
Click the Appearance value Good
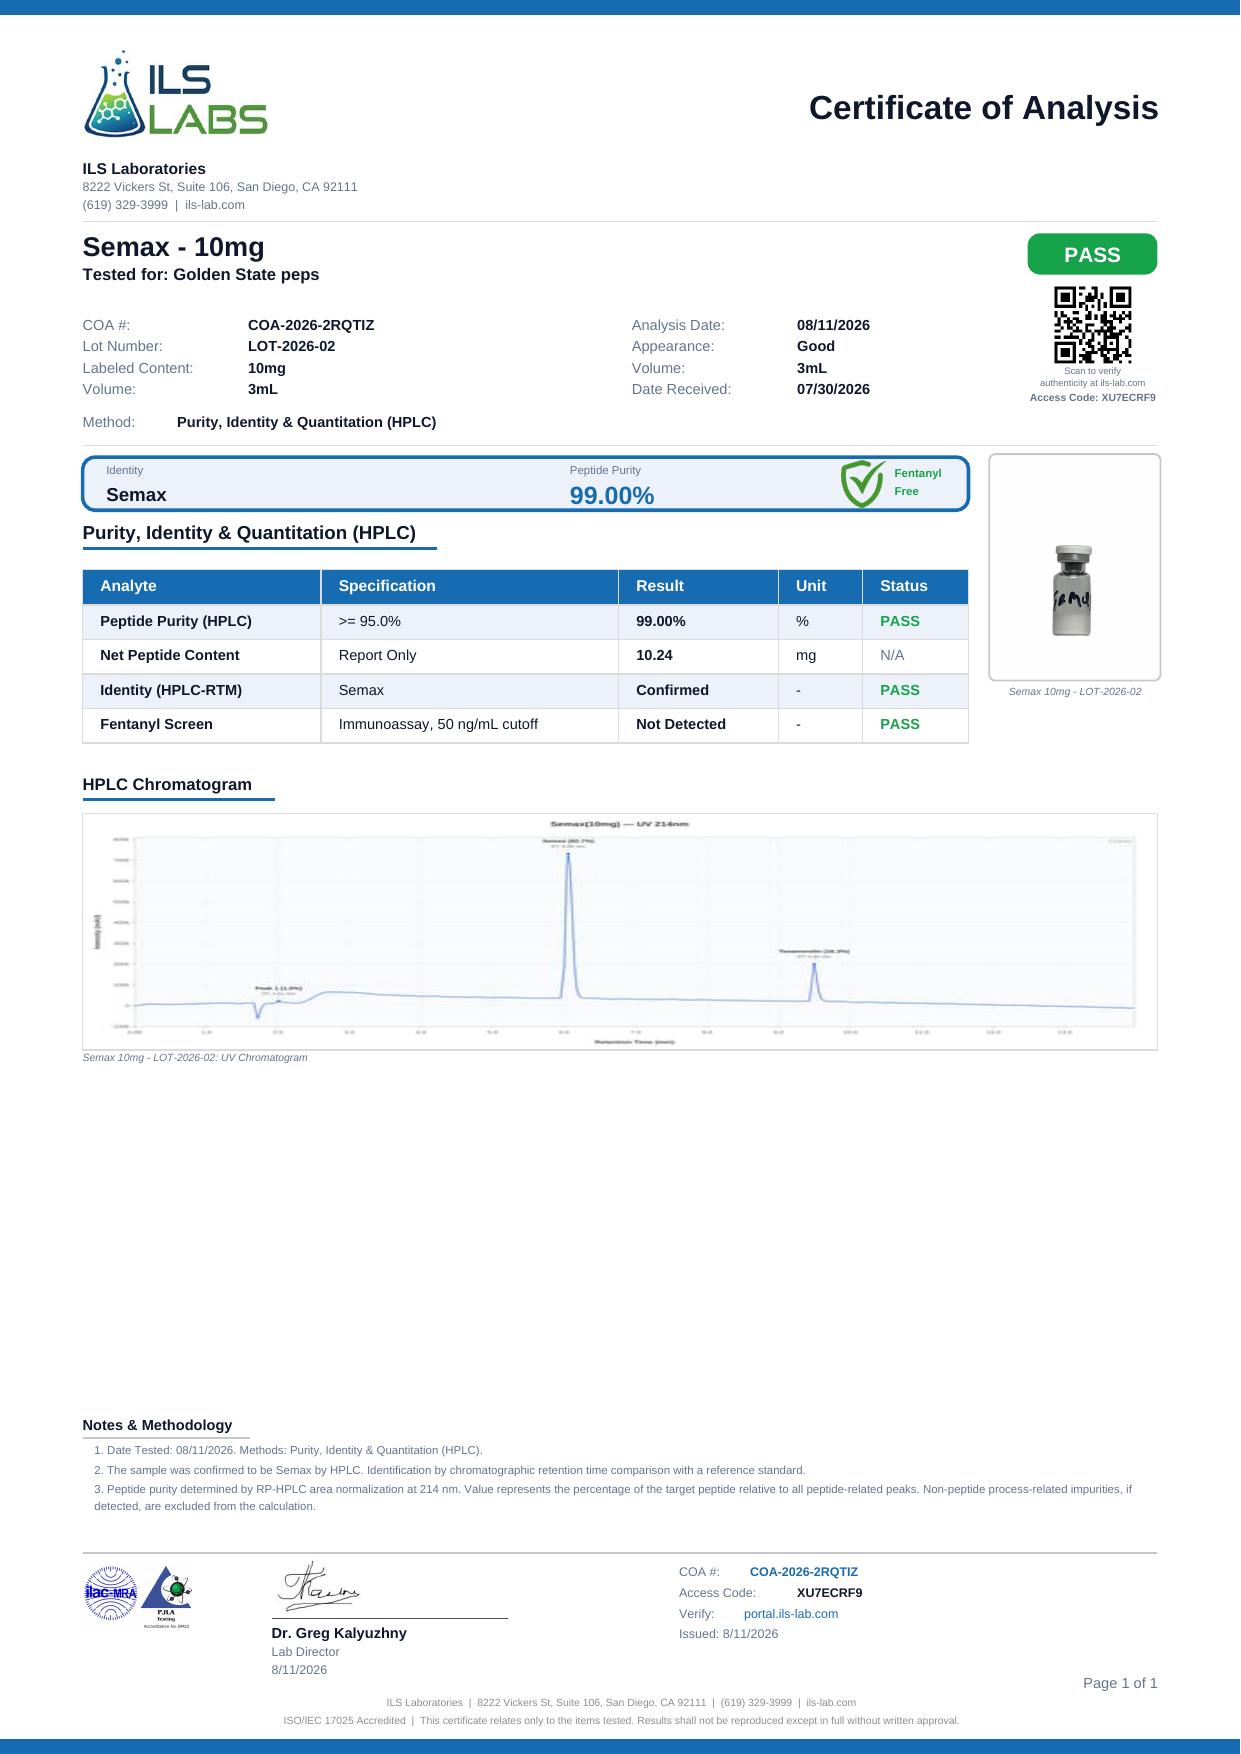816,346
